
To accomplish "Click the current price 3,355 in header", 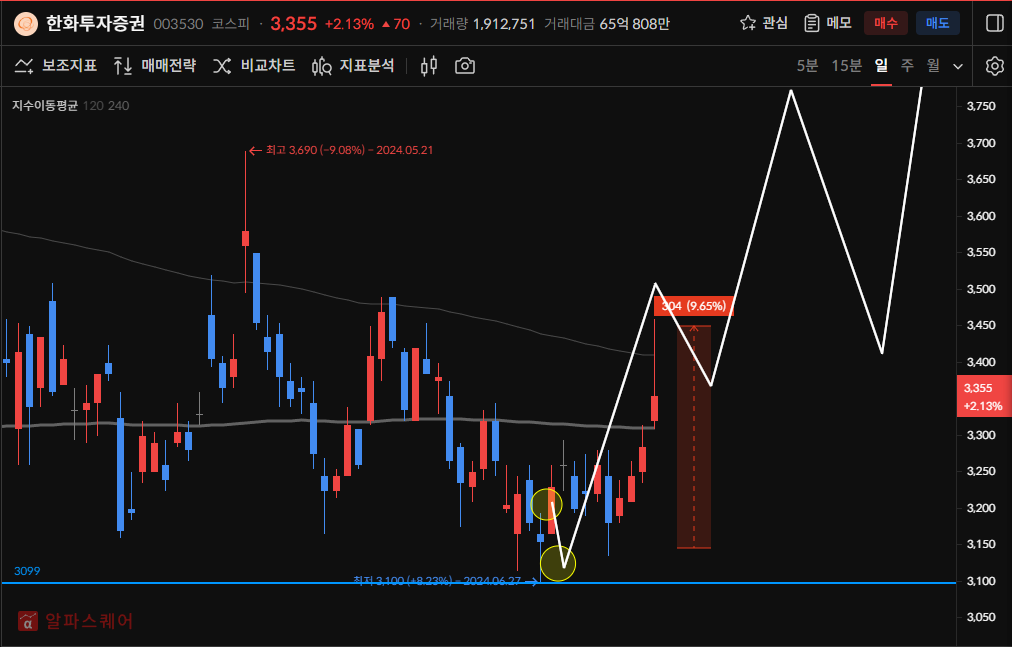I will 294,24.
